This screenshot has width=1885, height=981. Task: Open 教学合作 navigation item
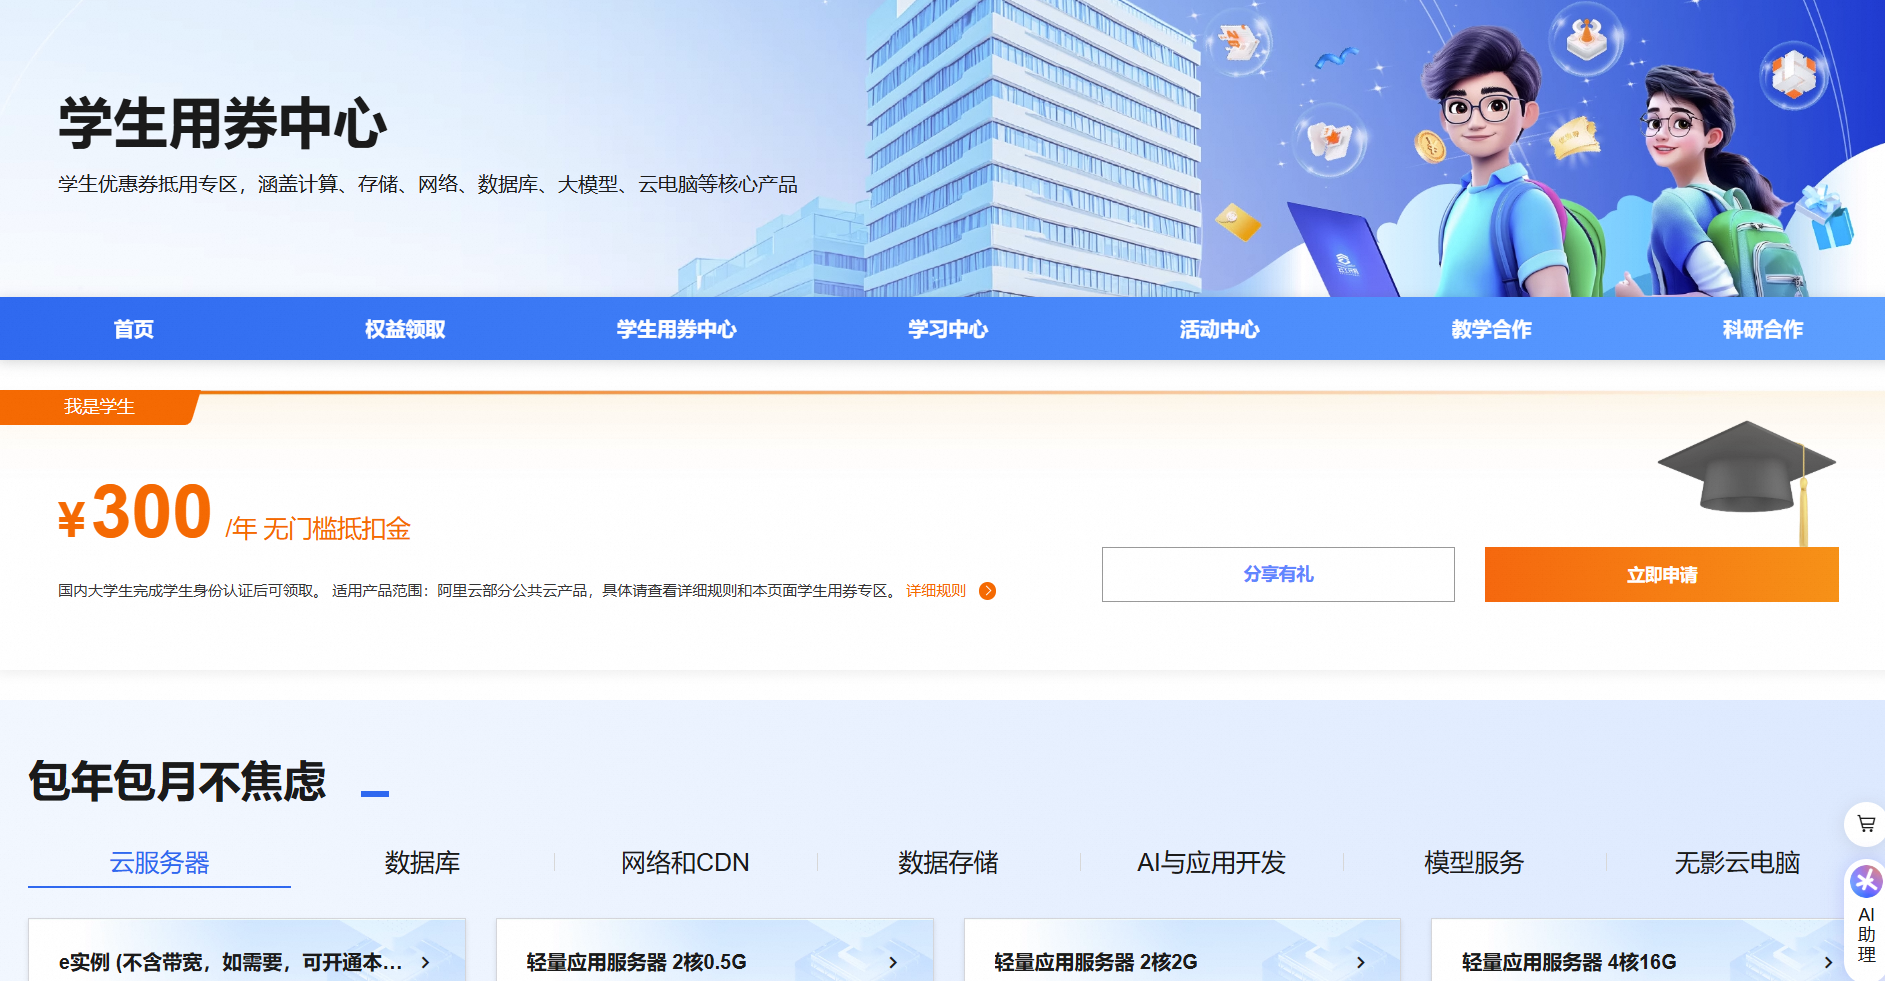(1491, 329)
